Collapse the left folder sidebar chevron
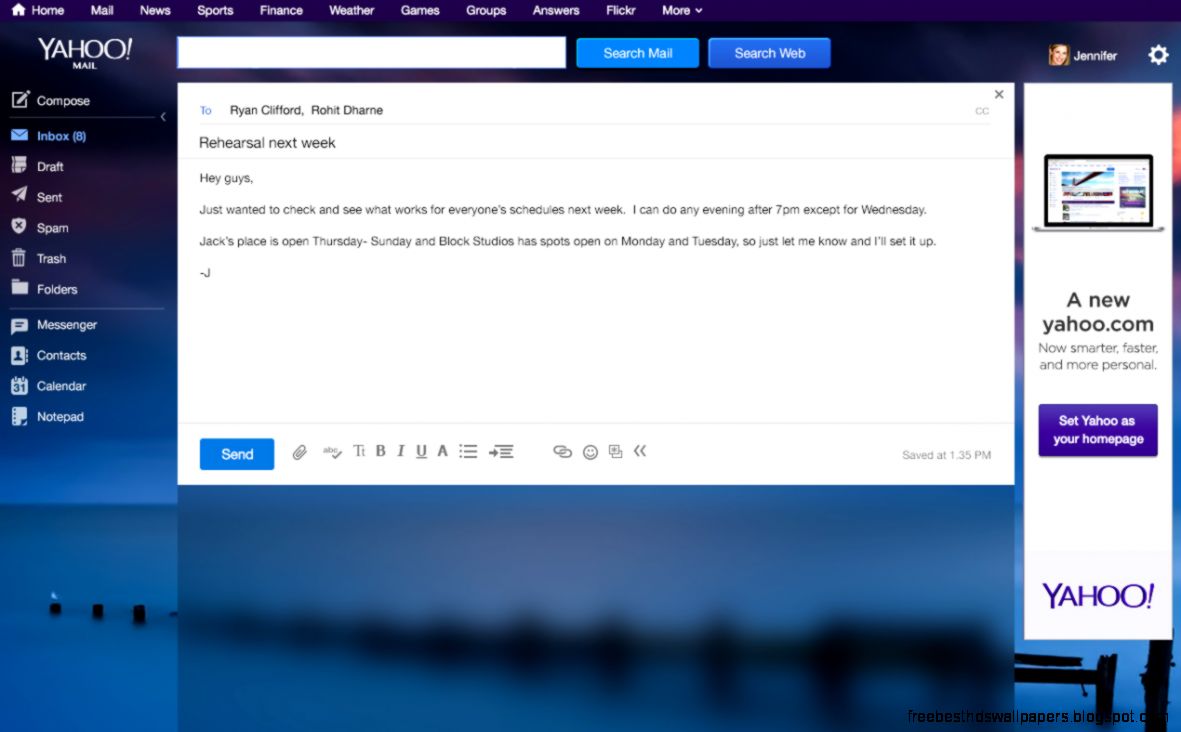This screenshot has height=732, width=1181. 163,116
